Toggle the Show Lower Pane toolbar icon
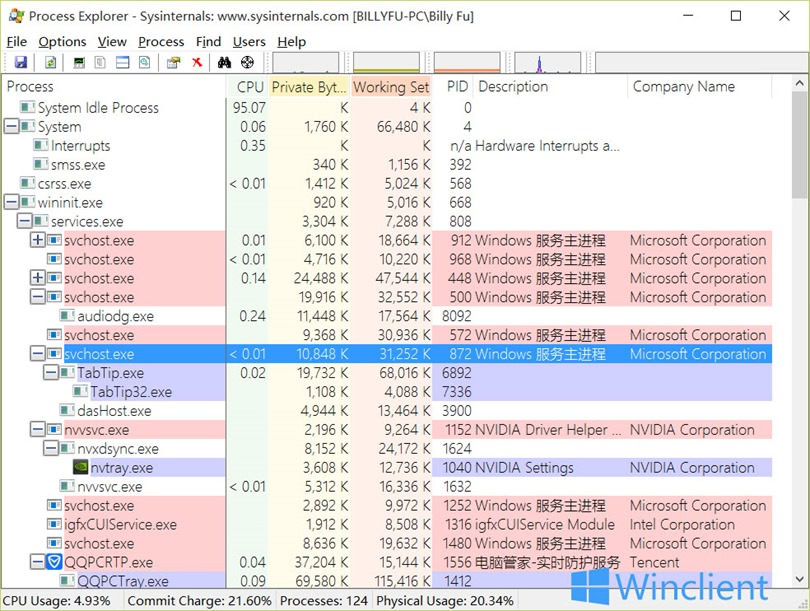Viewport: 810px width, 611px height. click(x=122, y=62)
